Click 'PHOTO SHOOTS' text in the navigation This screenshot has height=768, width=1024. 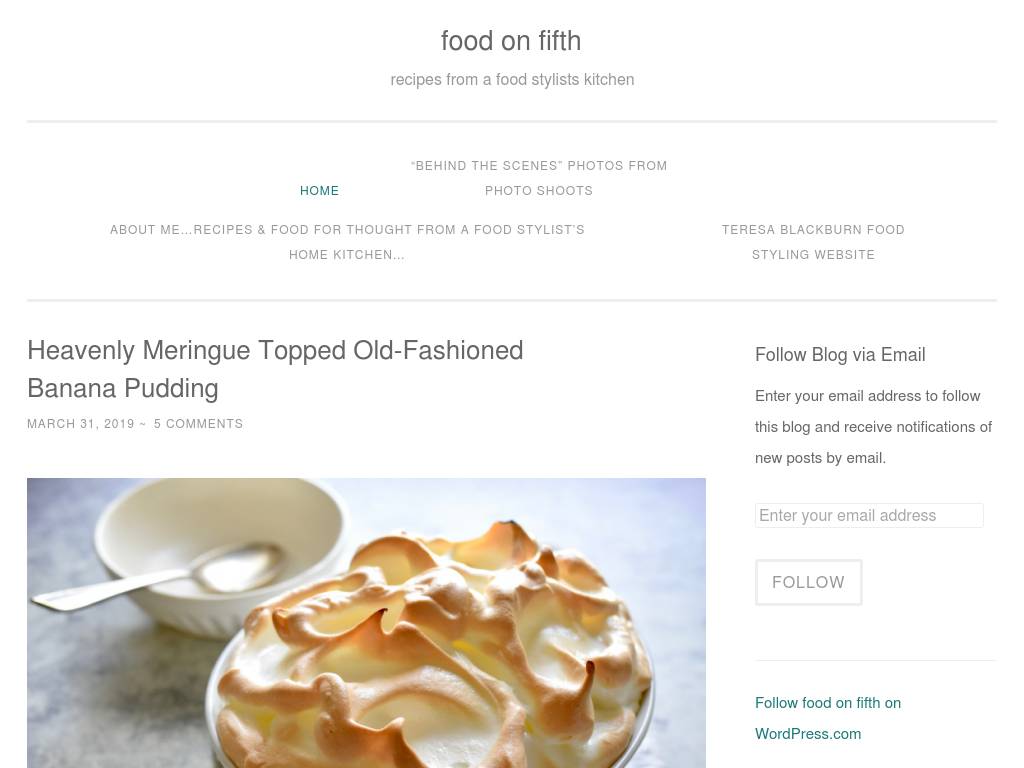[x=539, y=191]
